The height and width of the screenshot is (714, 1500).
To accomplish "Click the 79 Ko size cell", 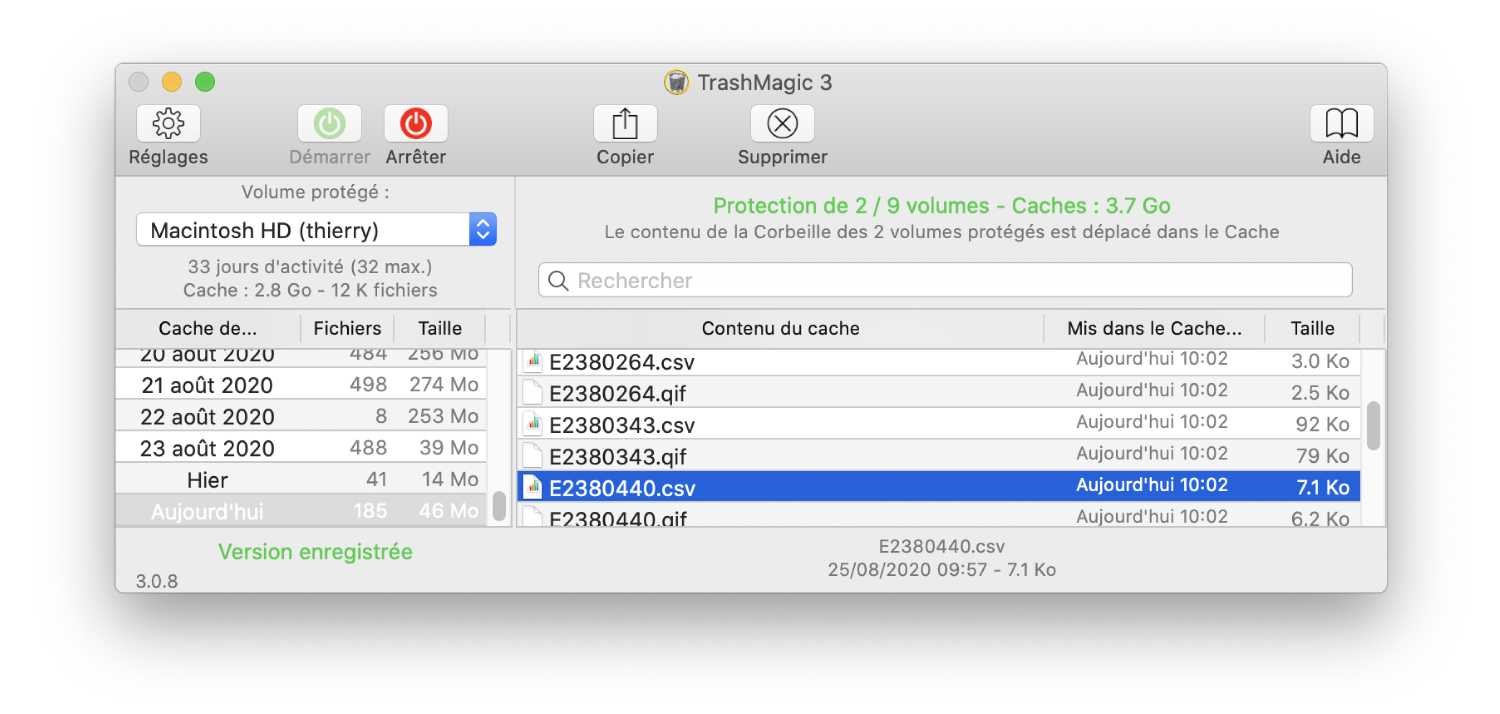I will [1322, 456].
